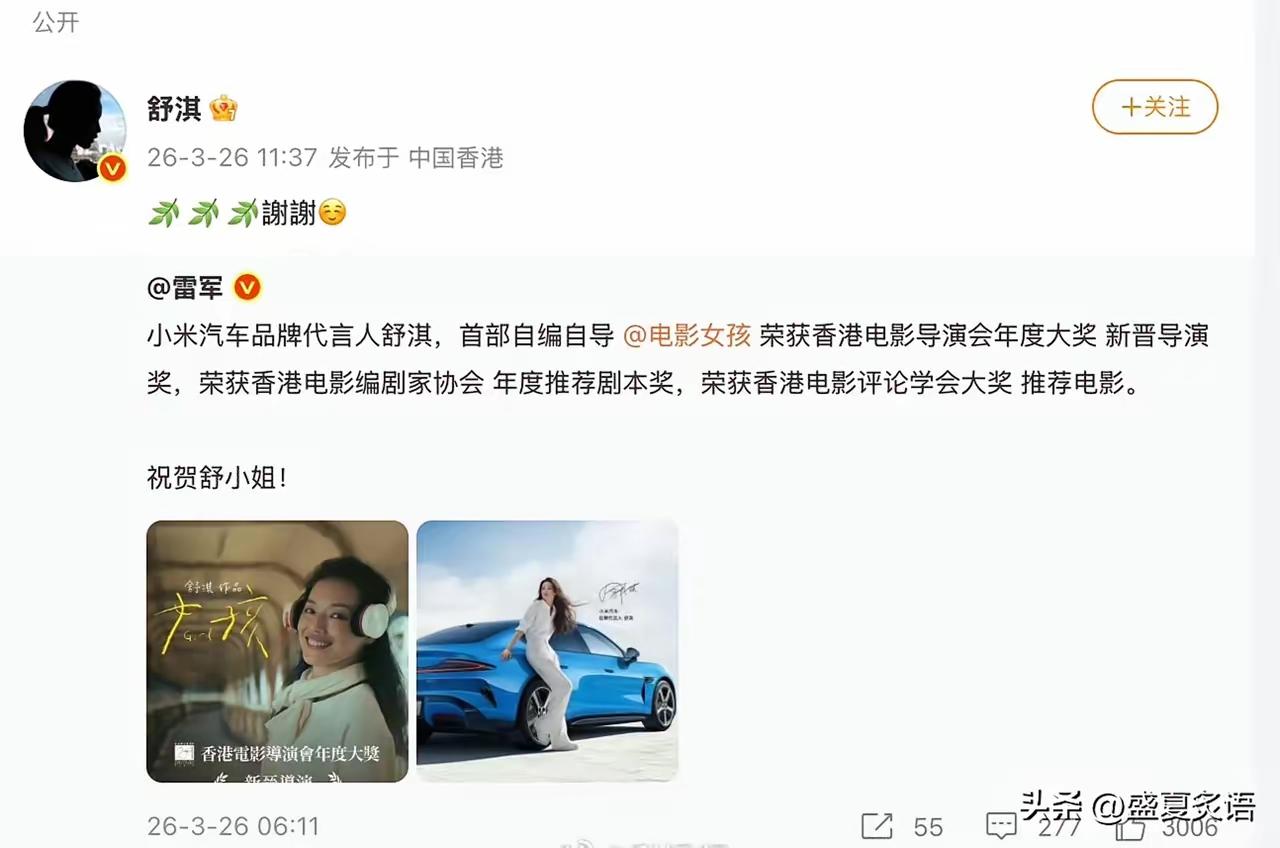Click the repost count 55
The image size is (1280, 848).
(928, 827)
